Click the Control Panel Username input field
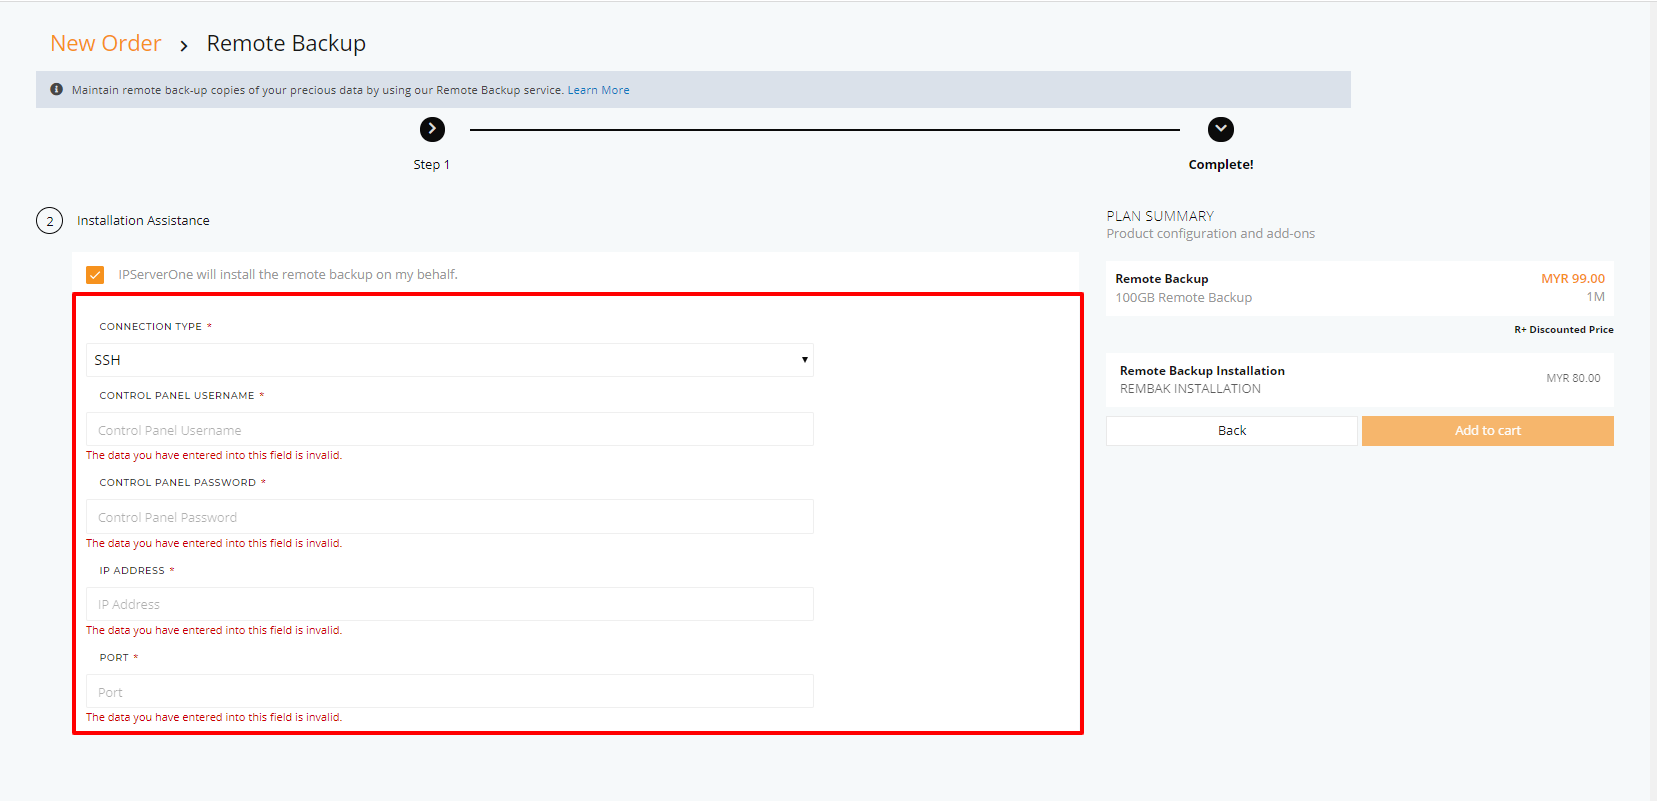 tap(450, 430)
